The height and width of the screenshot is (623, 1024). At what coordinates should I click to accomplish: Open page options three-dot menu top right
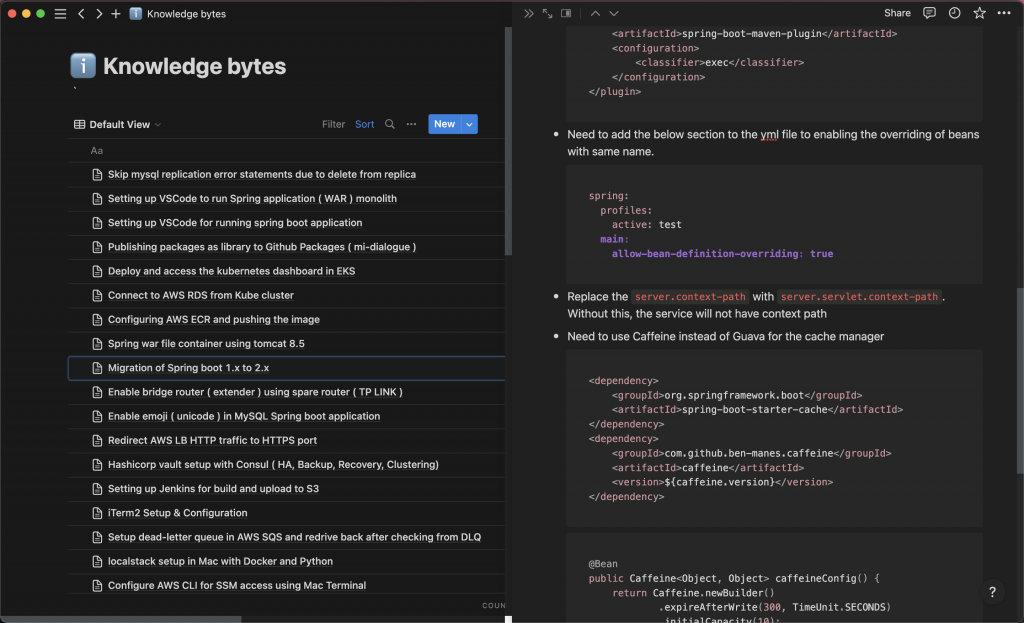[1004, 13]
